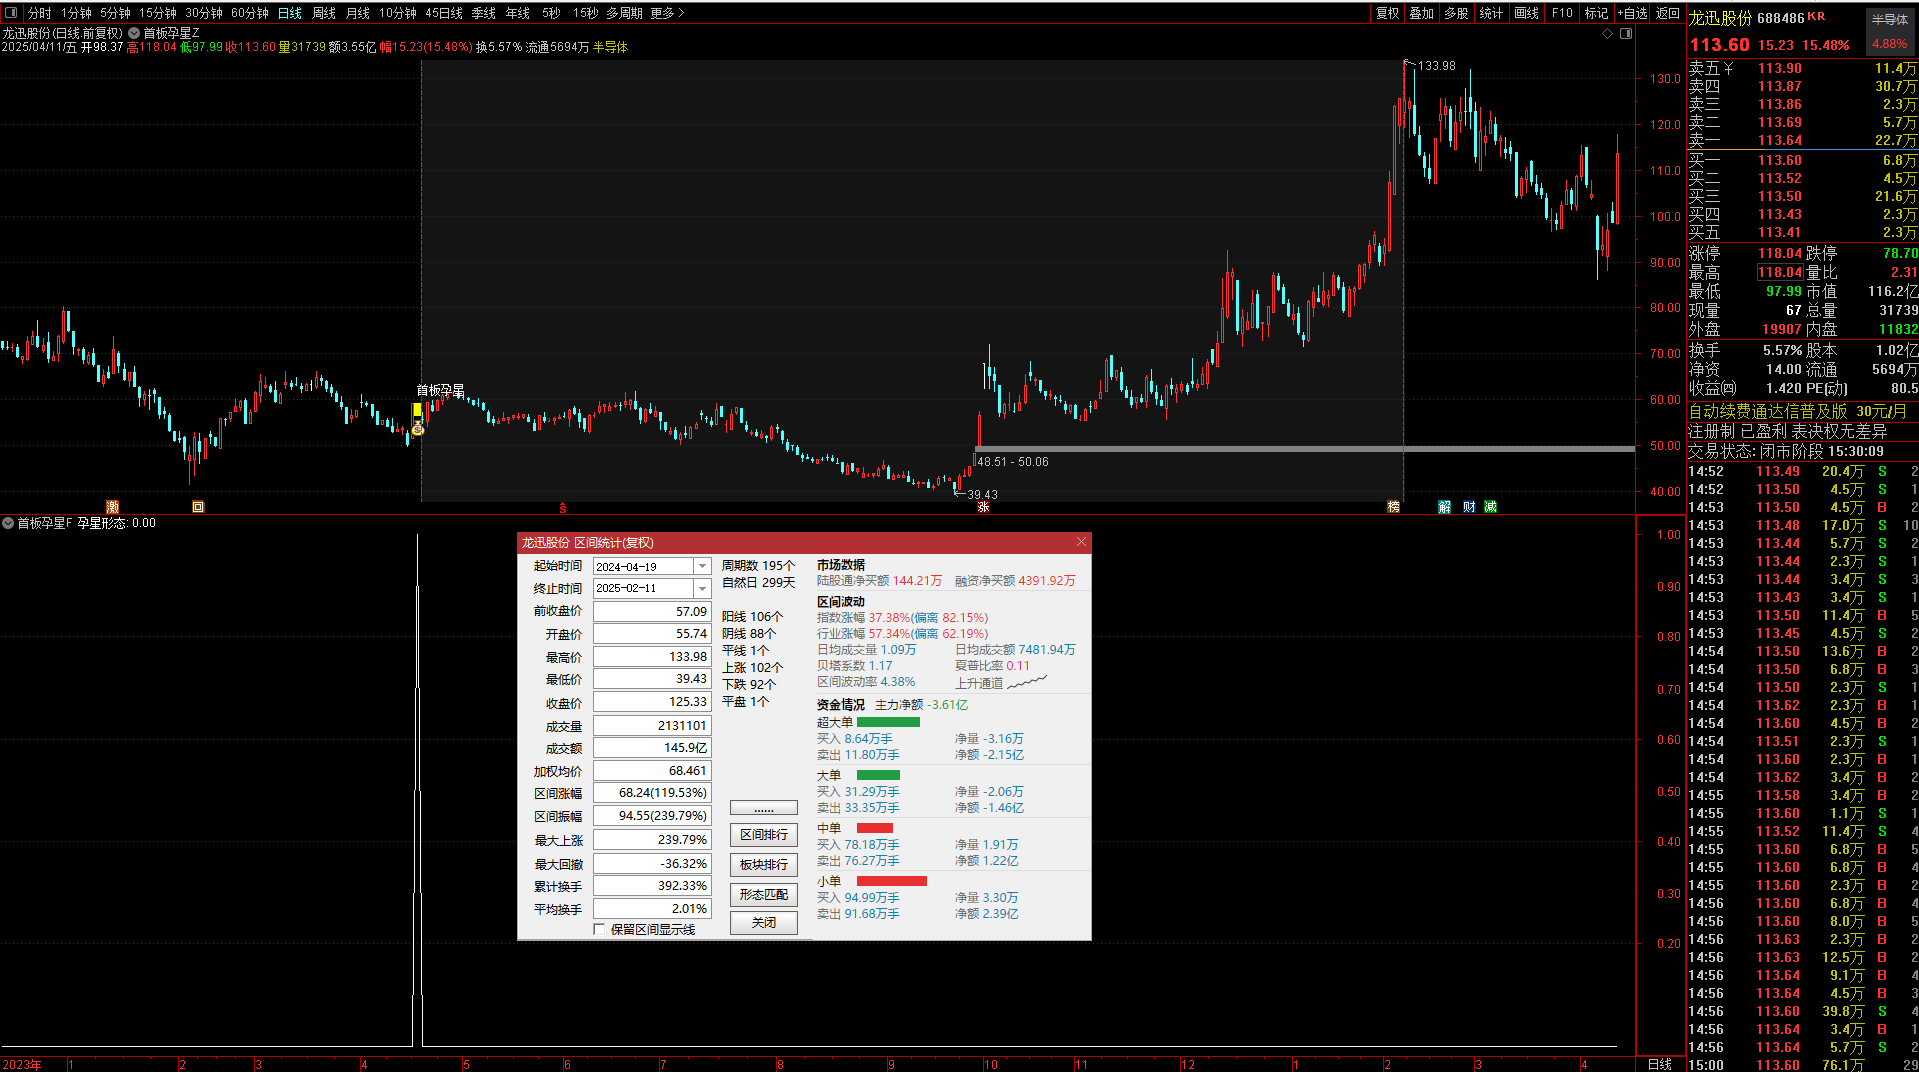1919x1072 pixels.
Task: Click the 涨 marker below chart
Action: 983,507
